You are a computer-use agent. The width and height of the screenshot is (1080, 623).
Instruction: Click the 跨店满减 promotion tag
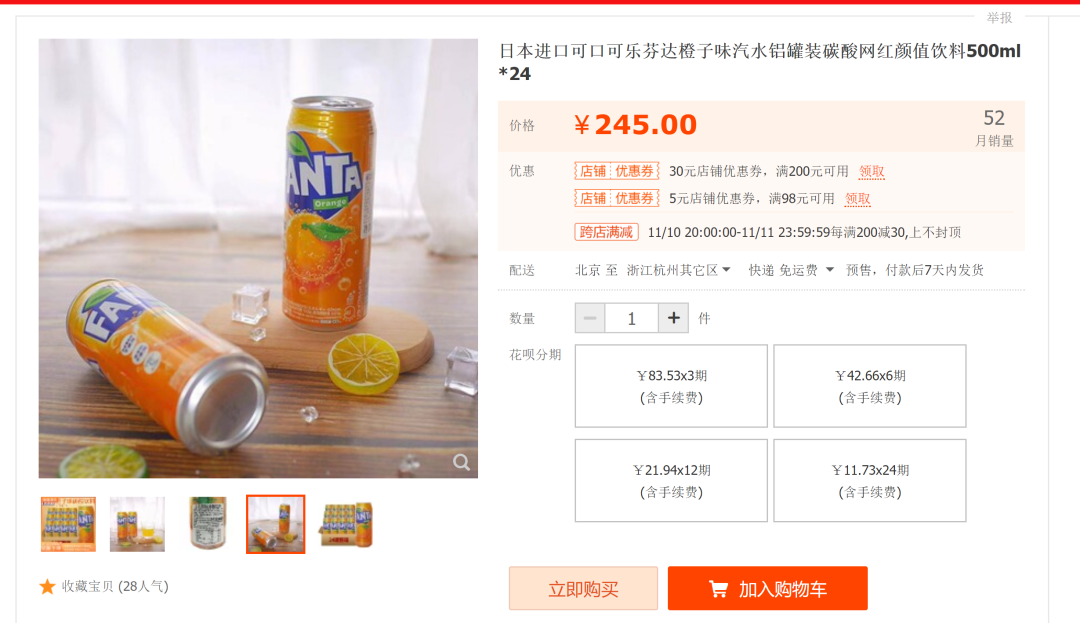tap(606, 232)
